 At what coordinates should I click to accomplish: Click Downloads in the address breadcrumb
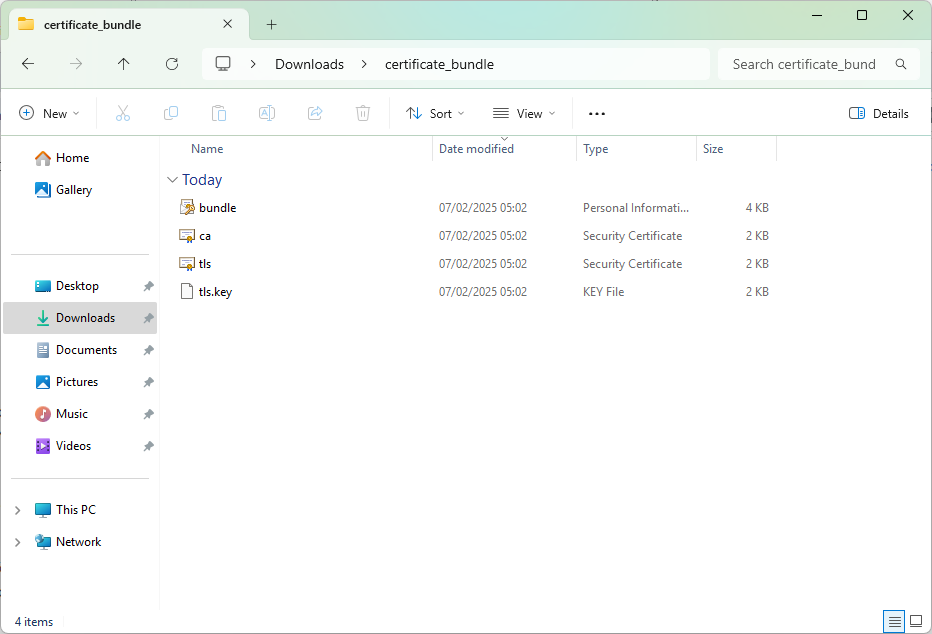[x=309, y=64]
